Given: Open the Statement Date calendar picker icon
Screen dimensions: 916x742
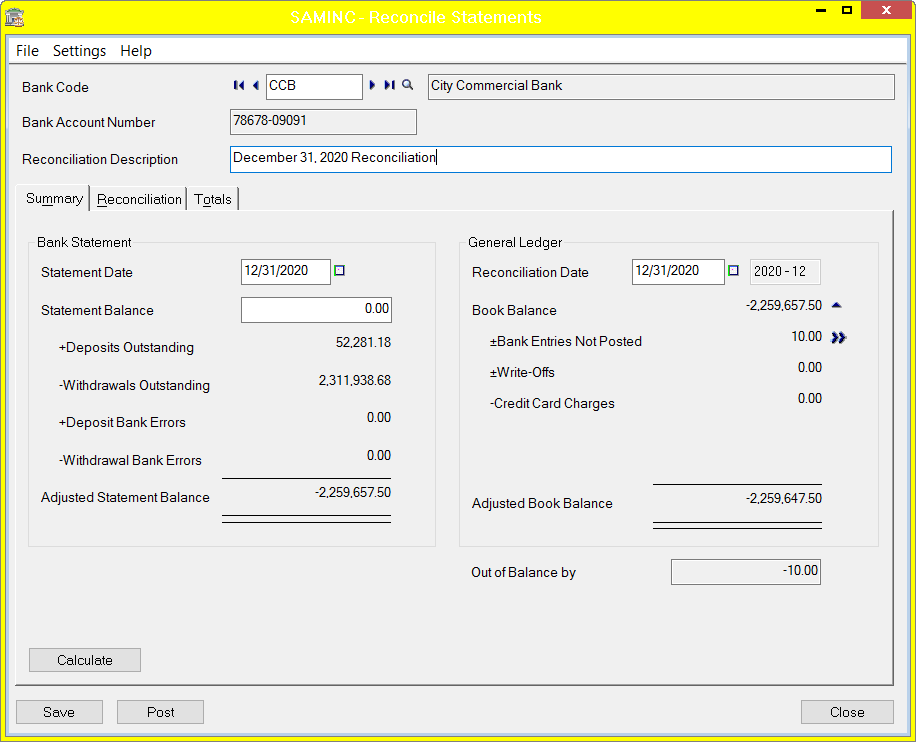Looking at the screenshot, I should (x=340, y=271).
